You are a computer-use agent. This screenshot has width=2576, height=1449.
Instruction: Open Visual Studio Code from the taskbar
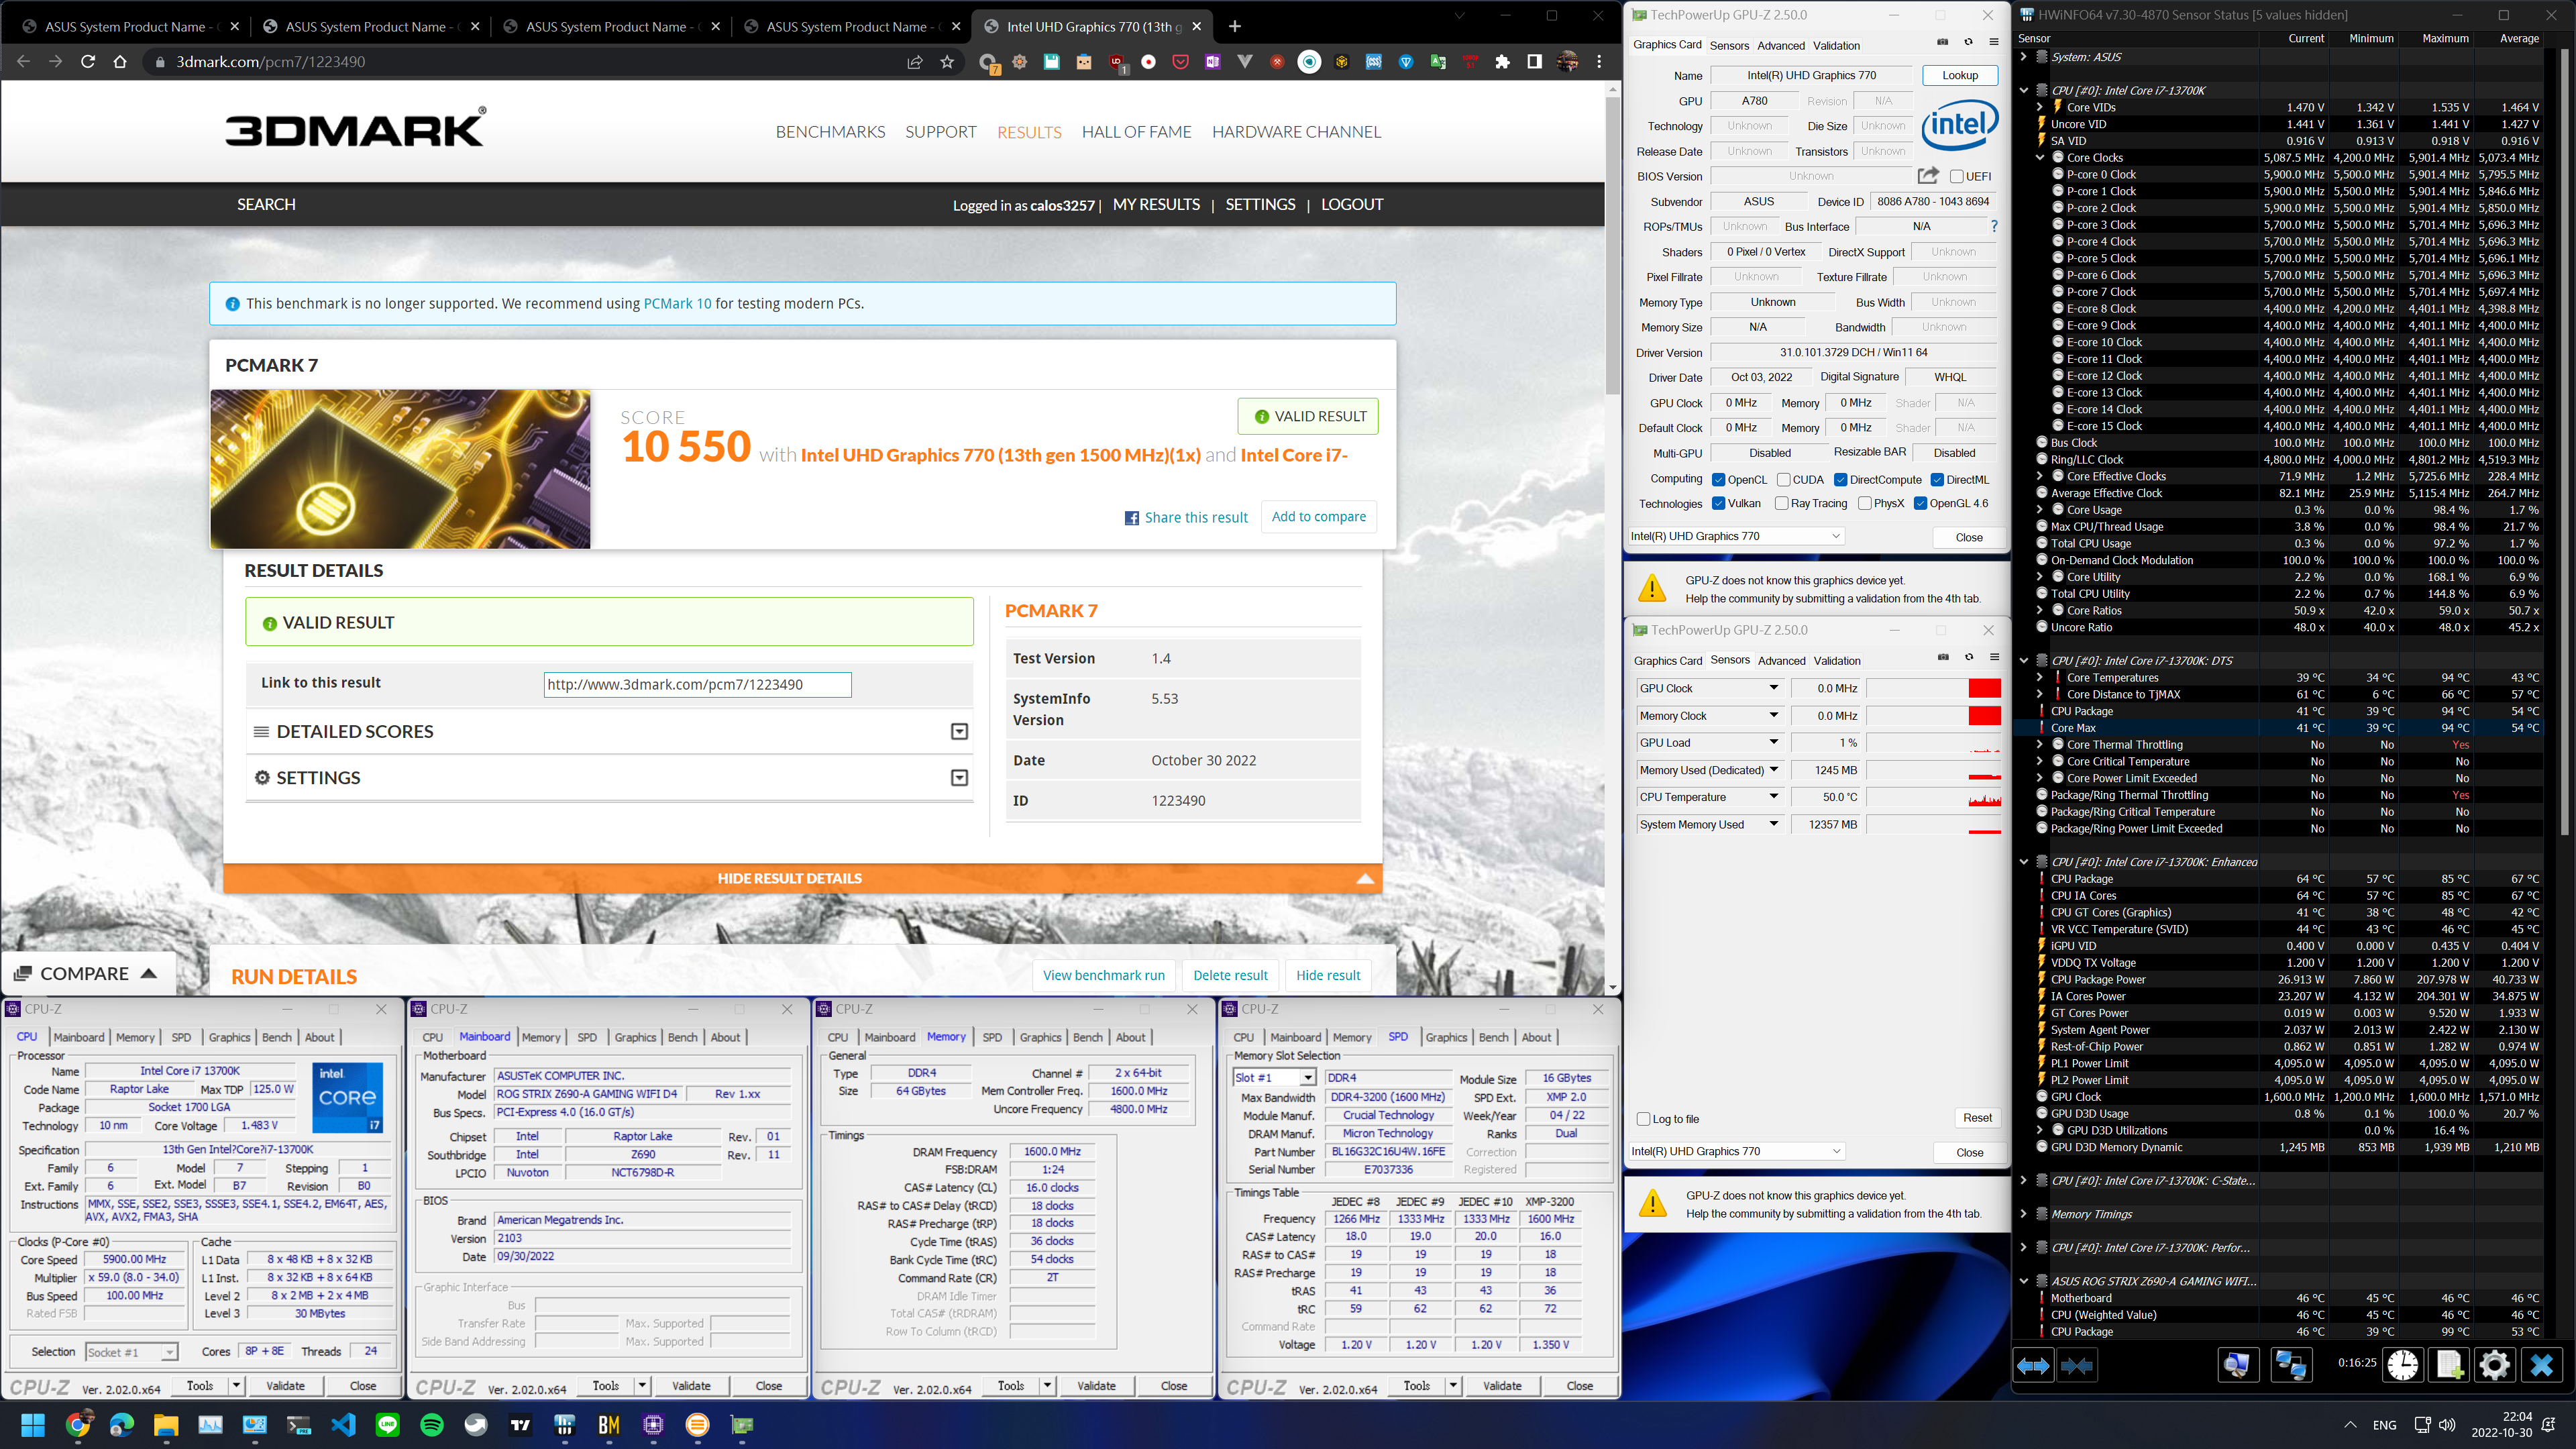click(343, 1425)
